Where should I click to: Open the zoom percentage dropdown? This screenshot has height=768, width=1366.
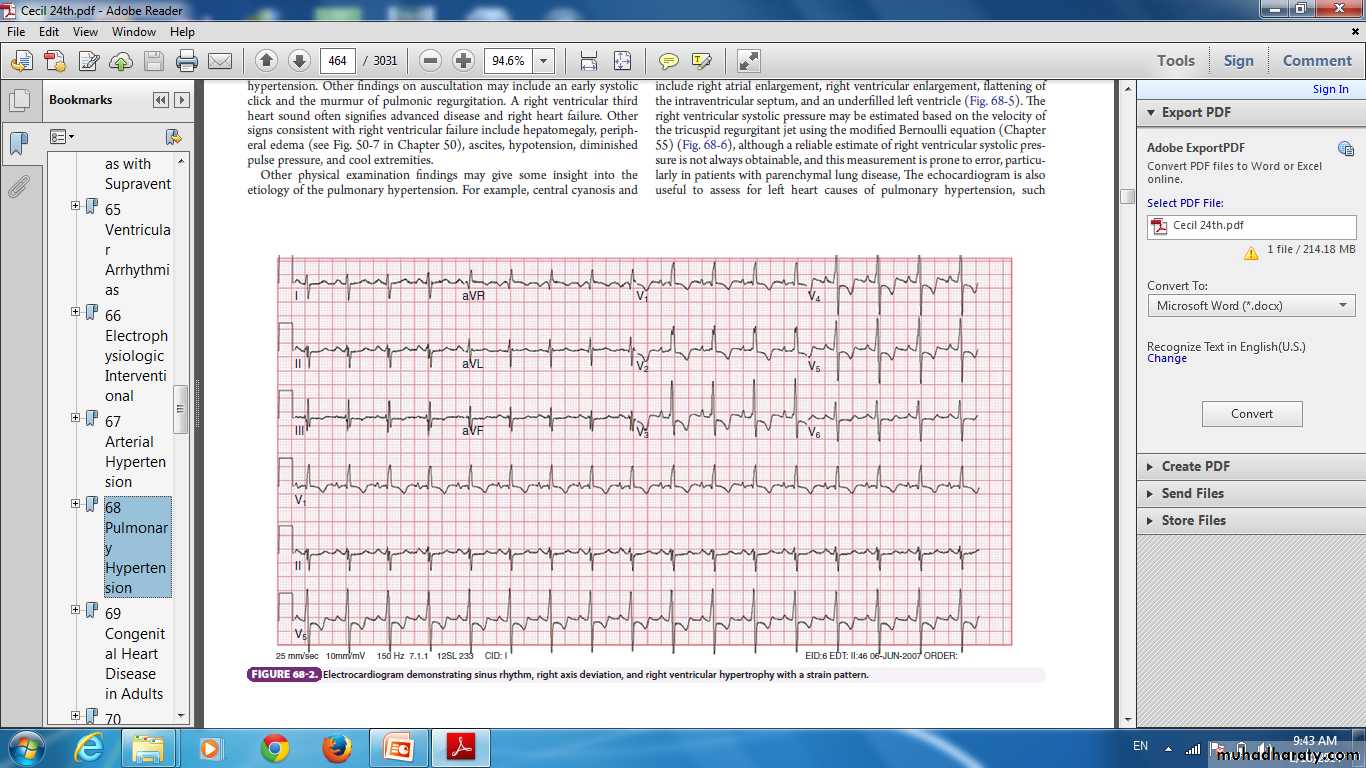click(x=544, y=61)
